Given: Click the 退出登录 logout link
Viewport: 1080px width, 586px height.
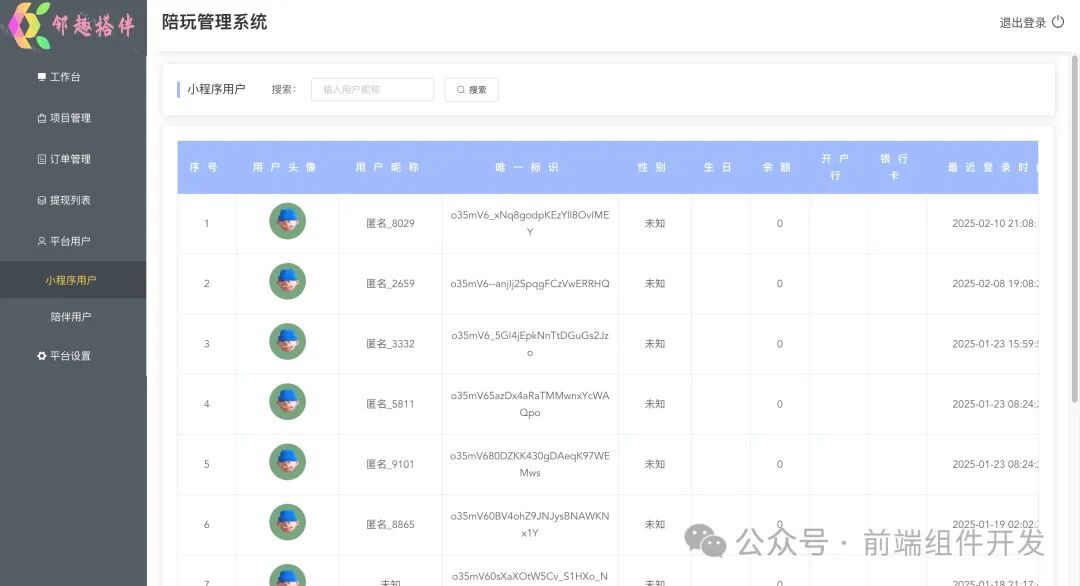Looking at the screenshot, I should coord(1024,22).
